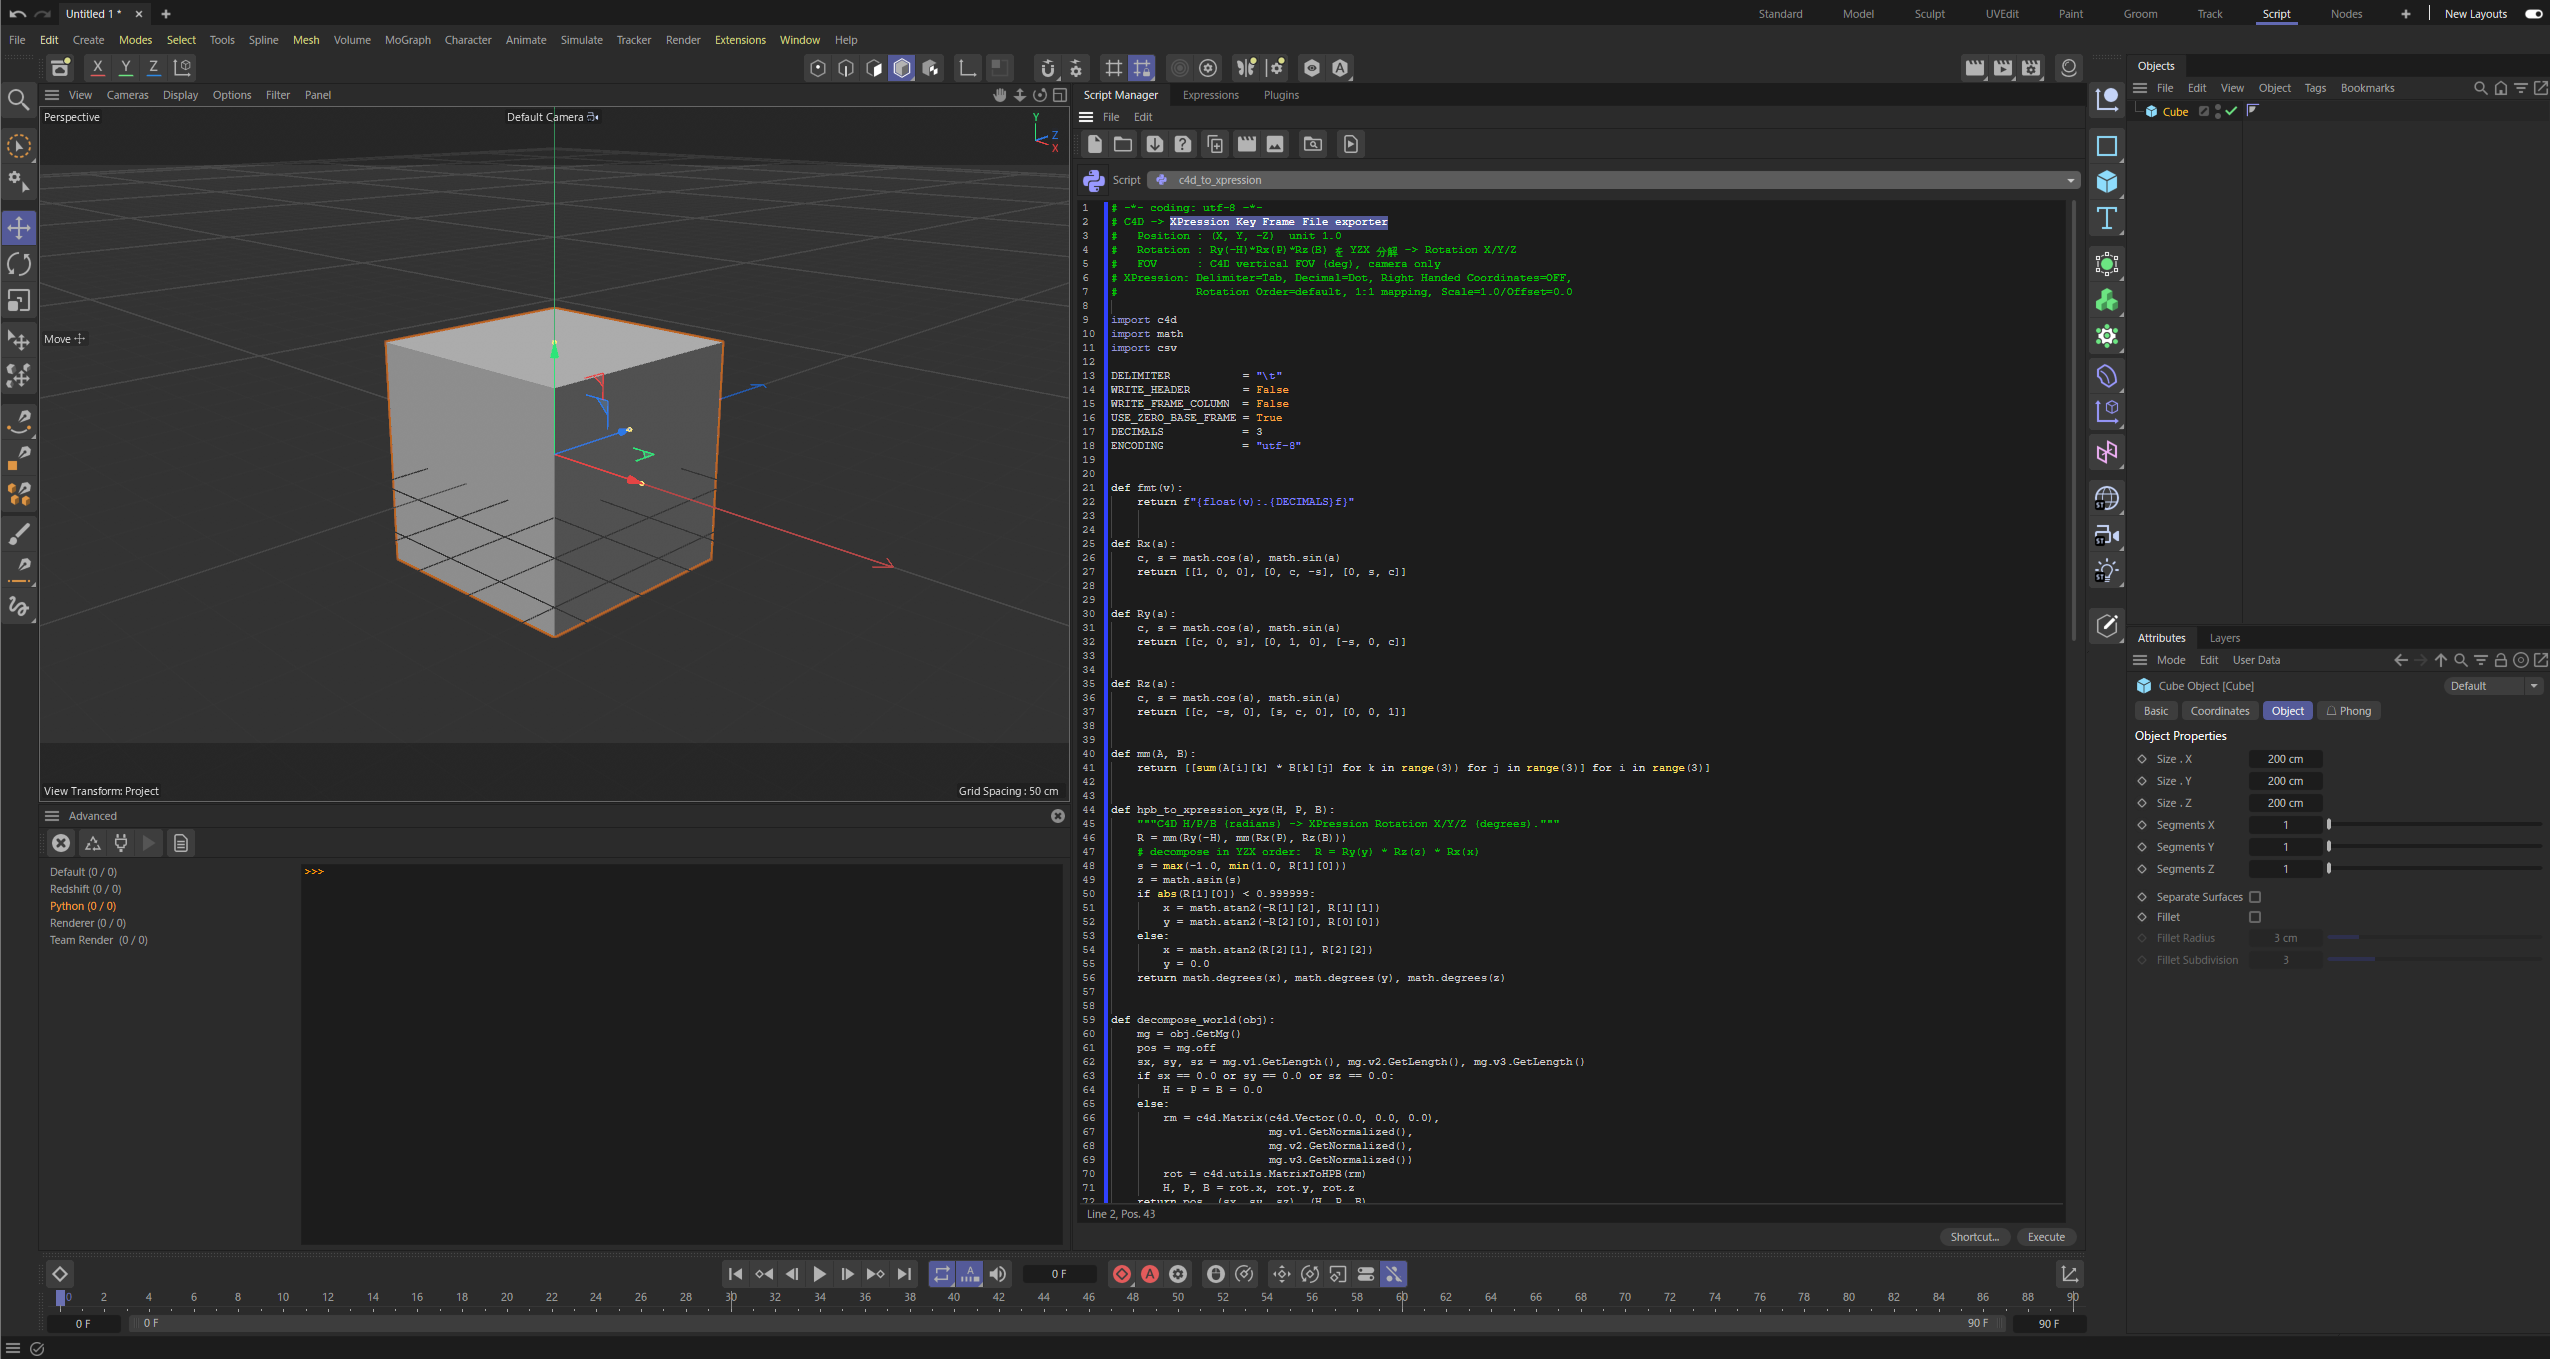Open the Attributes manager hamburger menu
The width and height of the screenshot is (2550, 1359).
point(2140,660)
